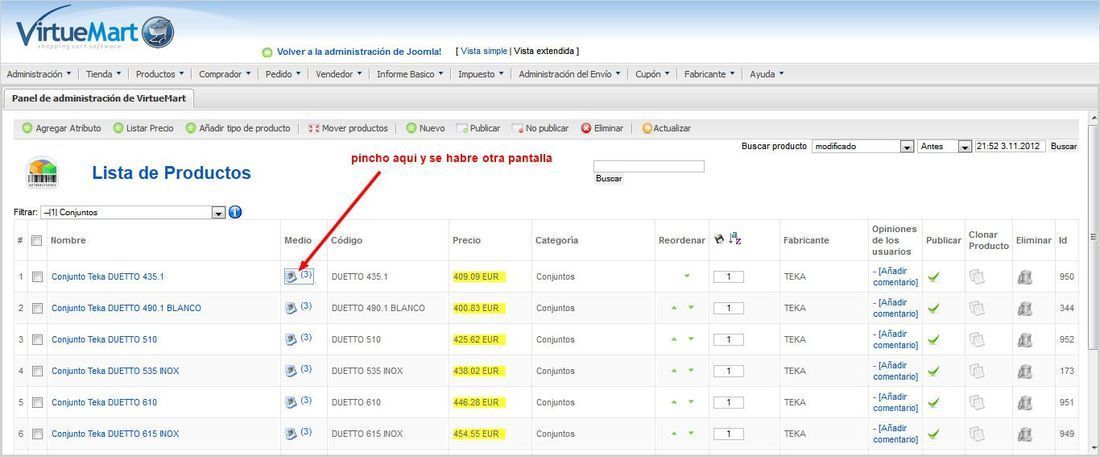The width and height of the screenshot is (1100, 457).
Task: Open the Pedido menu
Action: pos(283,74)
